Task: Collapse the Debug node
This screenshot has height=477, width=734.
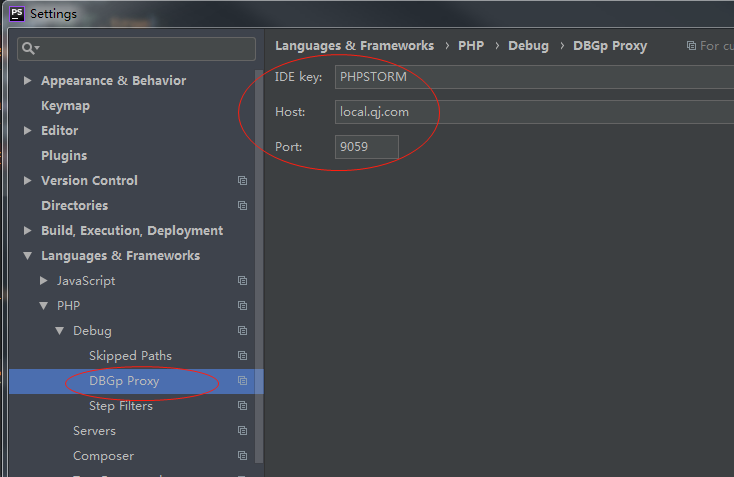Action: [59, 331]
